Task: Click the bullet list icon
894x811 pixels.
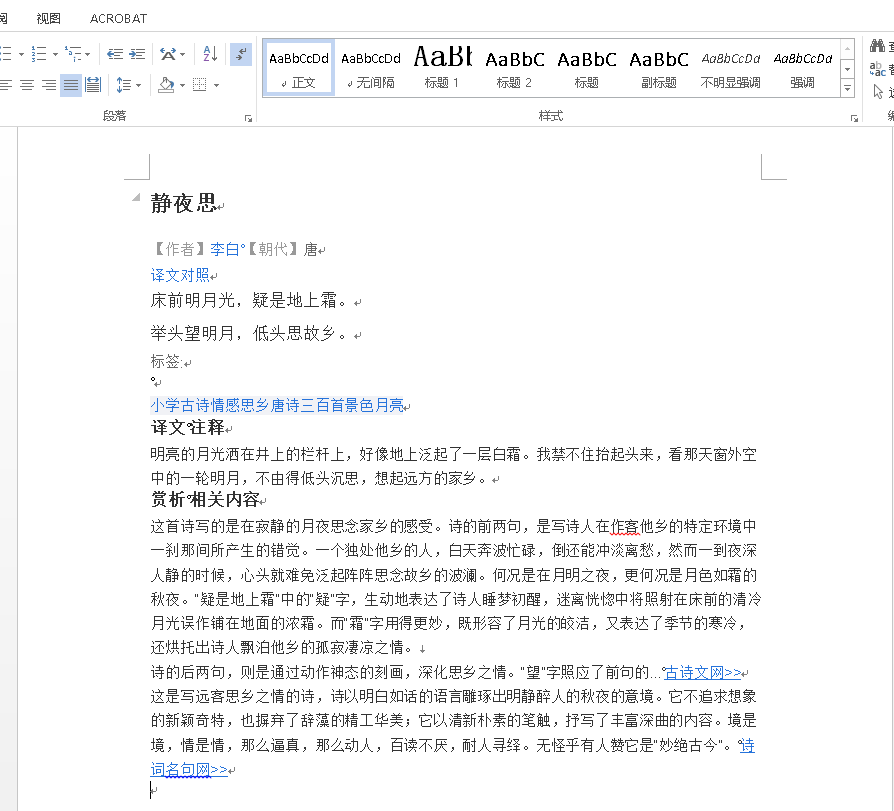Action: click(6, 54)
